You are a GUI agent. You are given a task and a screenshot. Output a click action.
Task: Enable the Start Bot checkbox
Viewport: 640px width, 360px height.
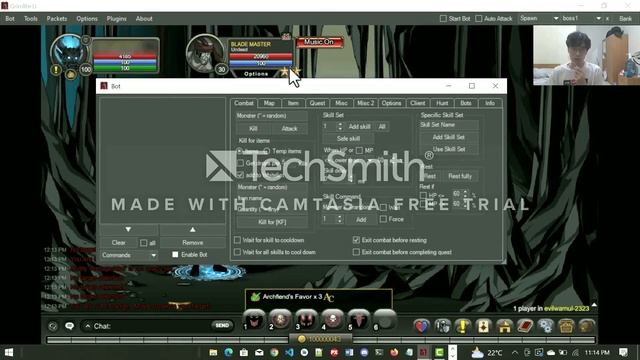[x=443, y=19]
